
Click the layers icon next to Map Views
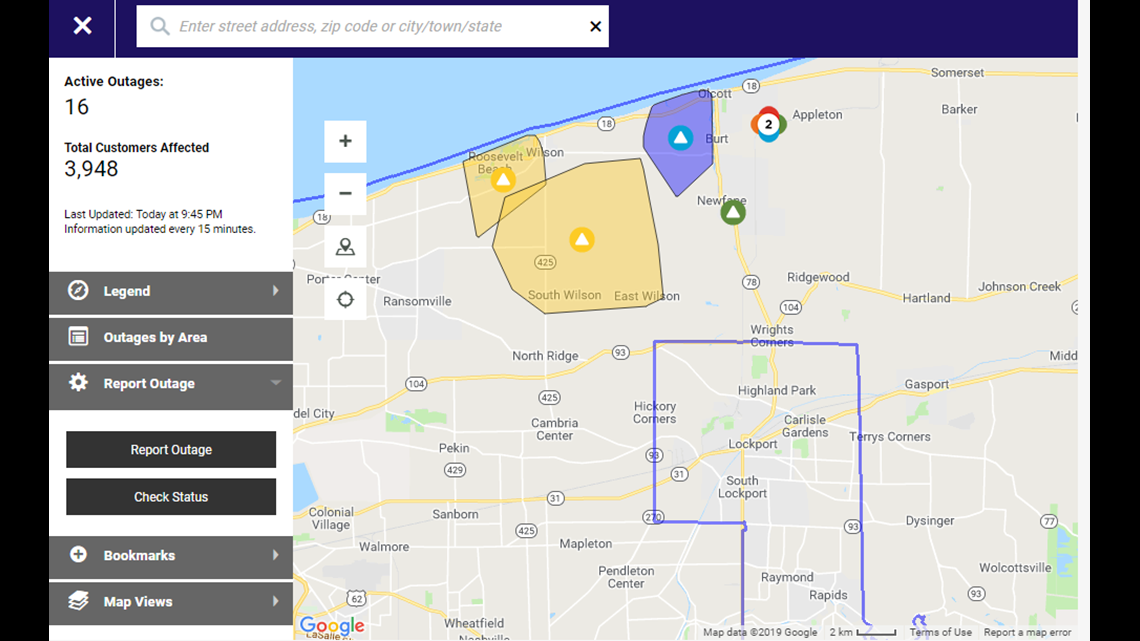[x=78, y=601]
